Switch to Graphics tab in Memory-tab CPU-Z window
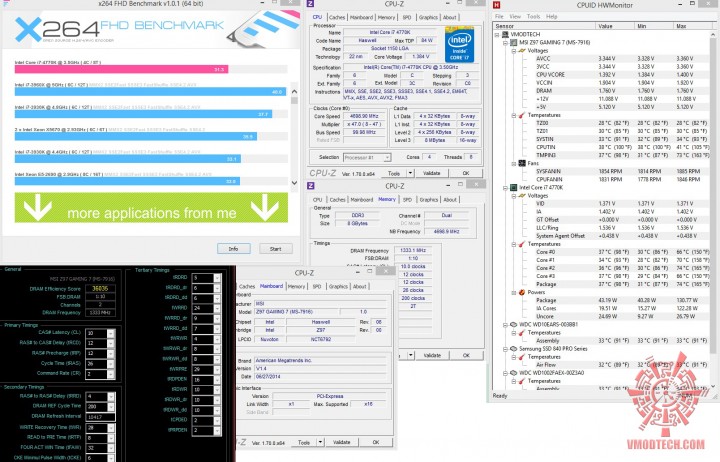Viewport: 720px width, 462px height. (x=428, y=200)
